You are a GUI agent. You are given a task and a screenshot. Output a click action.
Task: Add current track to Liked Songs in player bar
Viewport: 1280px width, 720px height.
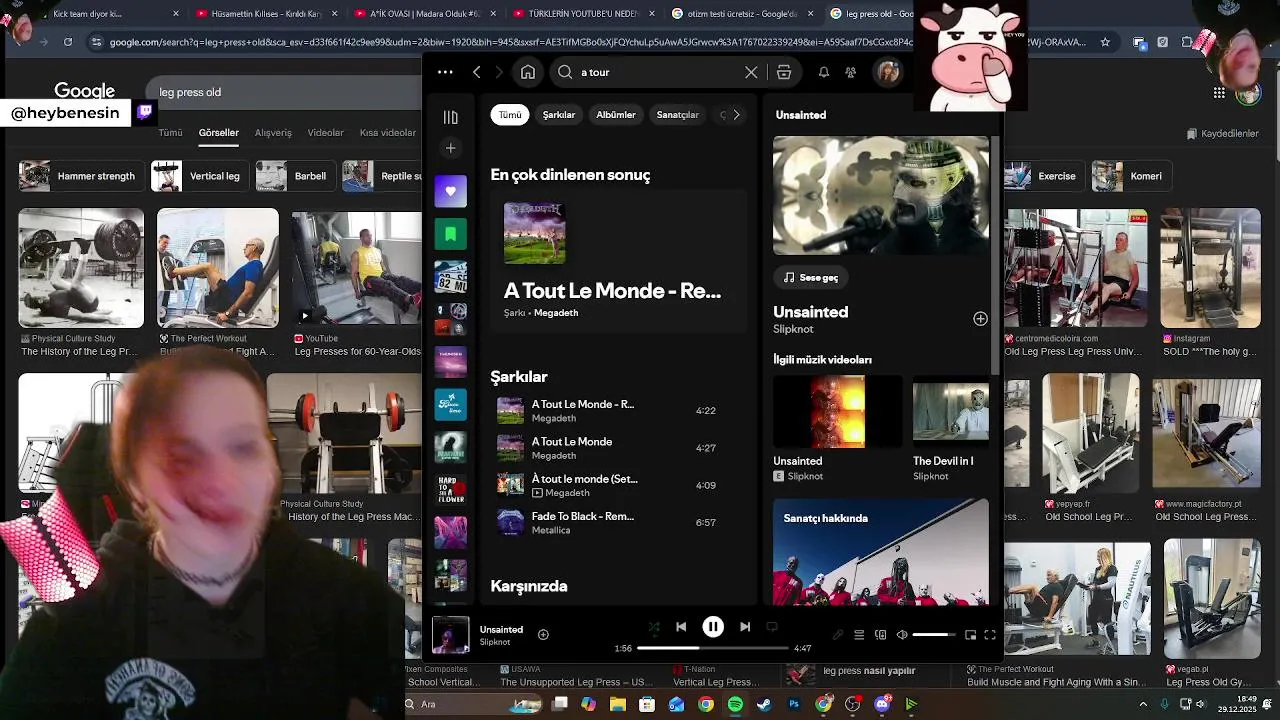click(x=543, y=634)
